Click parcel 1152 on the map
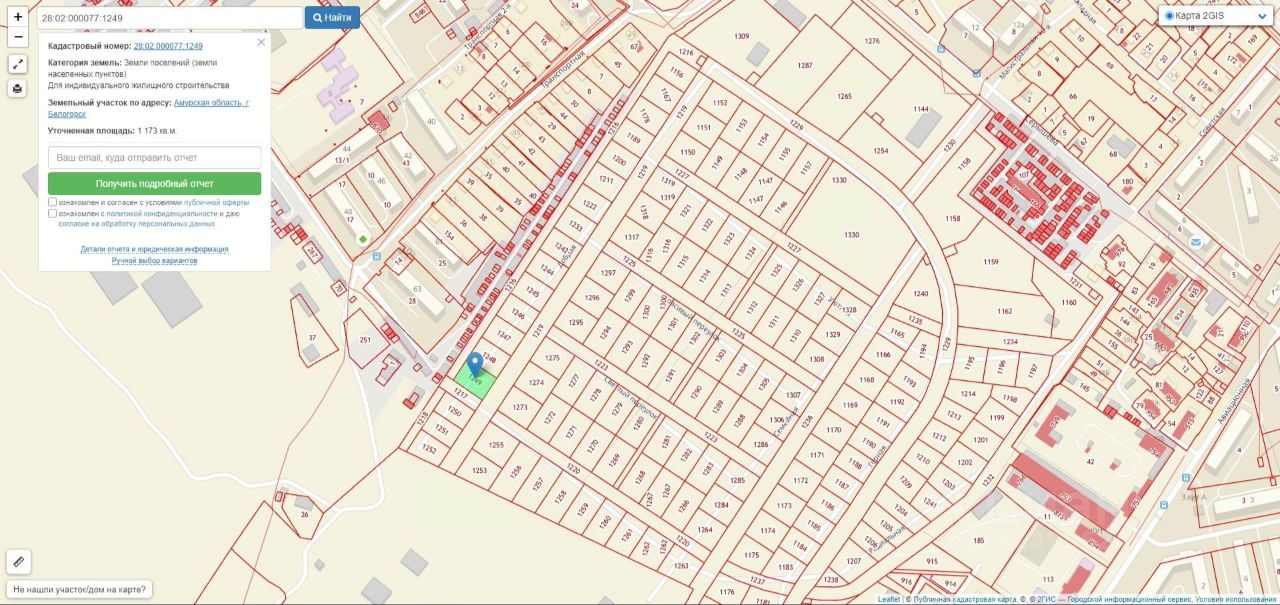The width and height of the screenshot is (1280, 605). pyautogui.click(x=720, y=103)
